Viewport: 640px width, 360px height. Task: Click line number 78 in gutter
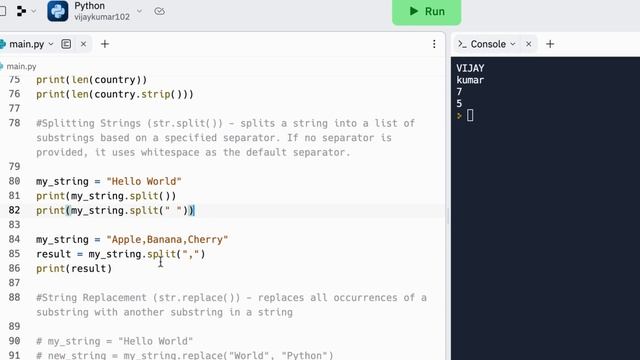(14, 123)
